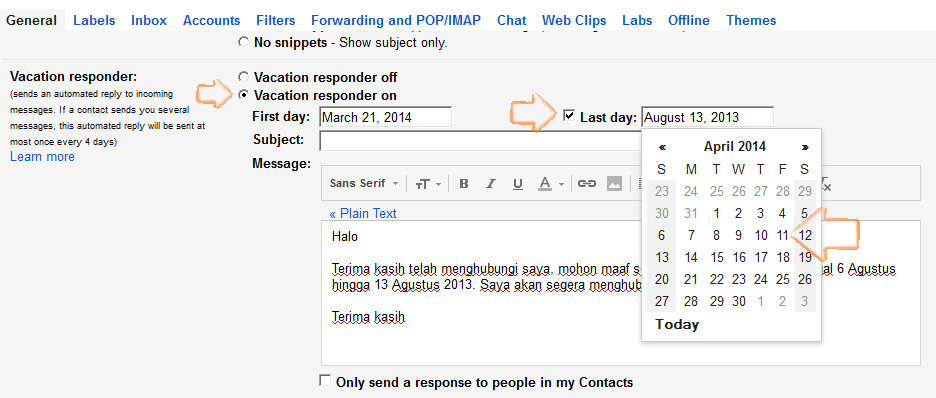Open Forwarding and POP/IMAP tab

coord(396,20)
